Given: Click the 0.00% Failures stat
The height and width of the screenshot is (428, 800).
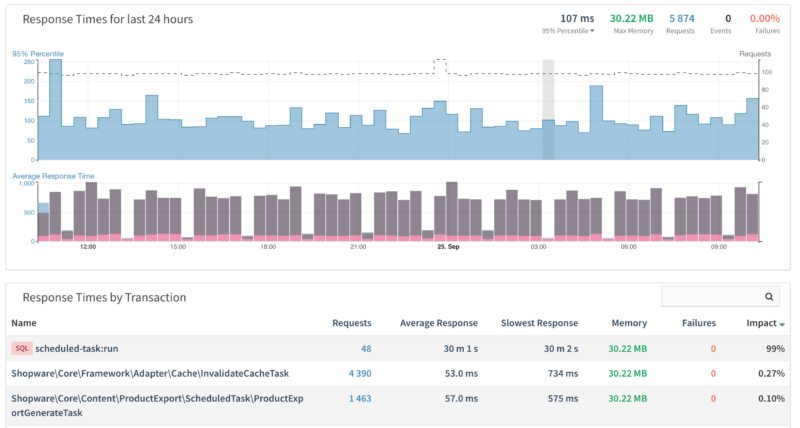Looking at the screenshot, I should pyautogui.click(x=764, y=18).
